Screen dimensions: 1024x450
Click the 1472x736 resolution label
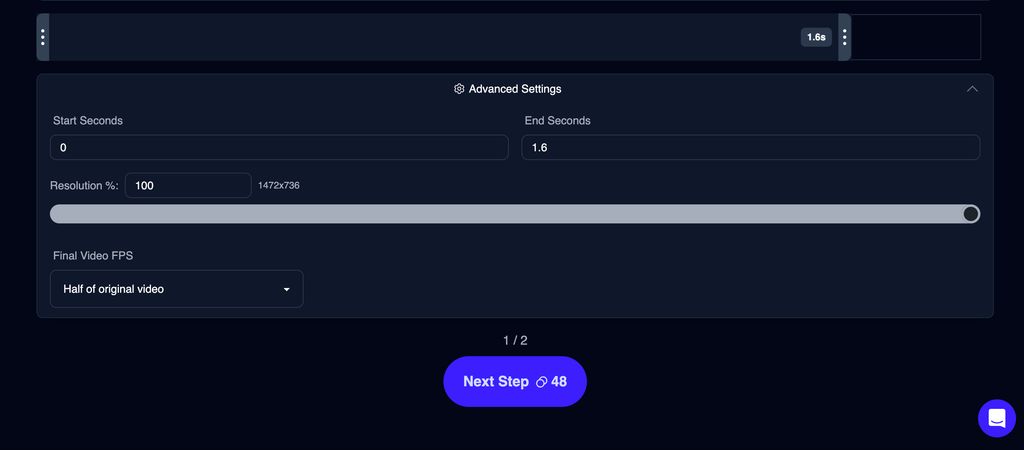click(x=279, y=185)
